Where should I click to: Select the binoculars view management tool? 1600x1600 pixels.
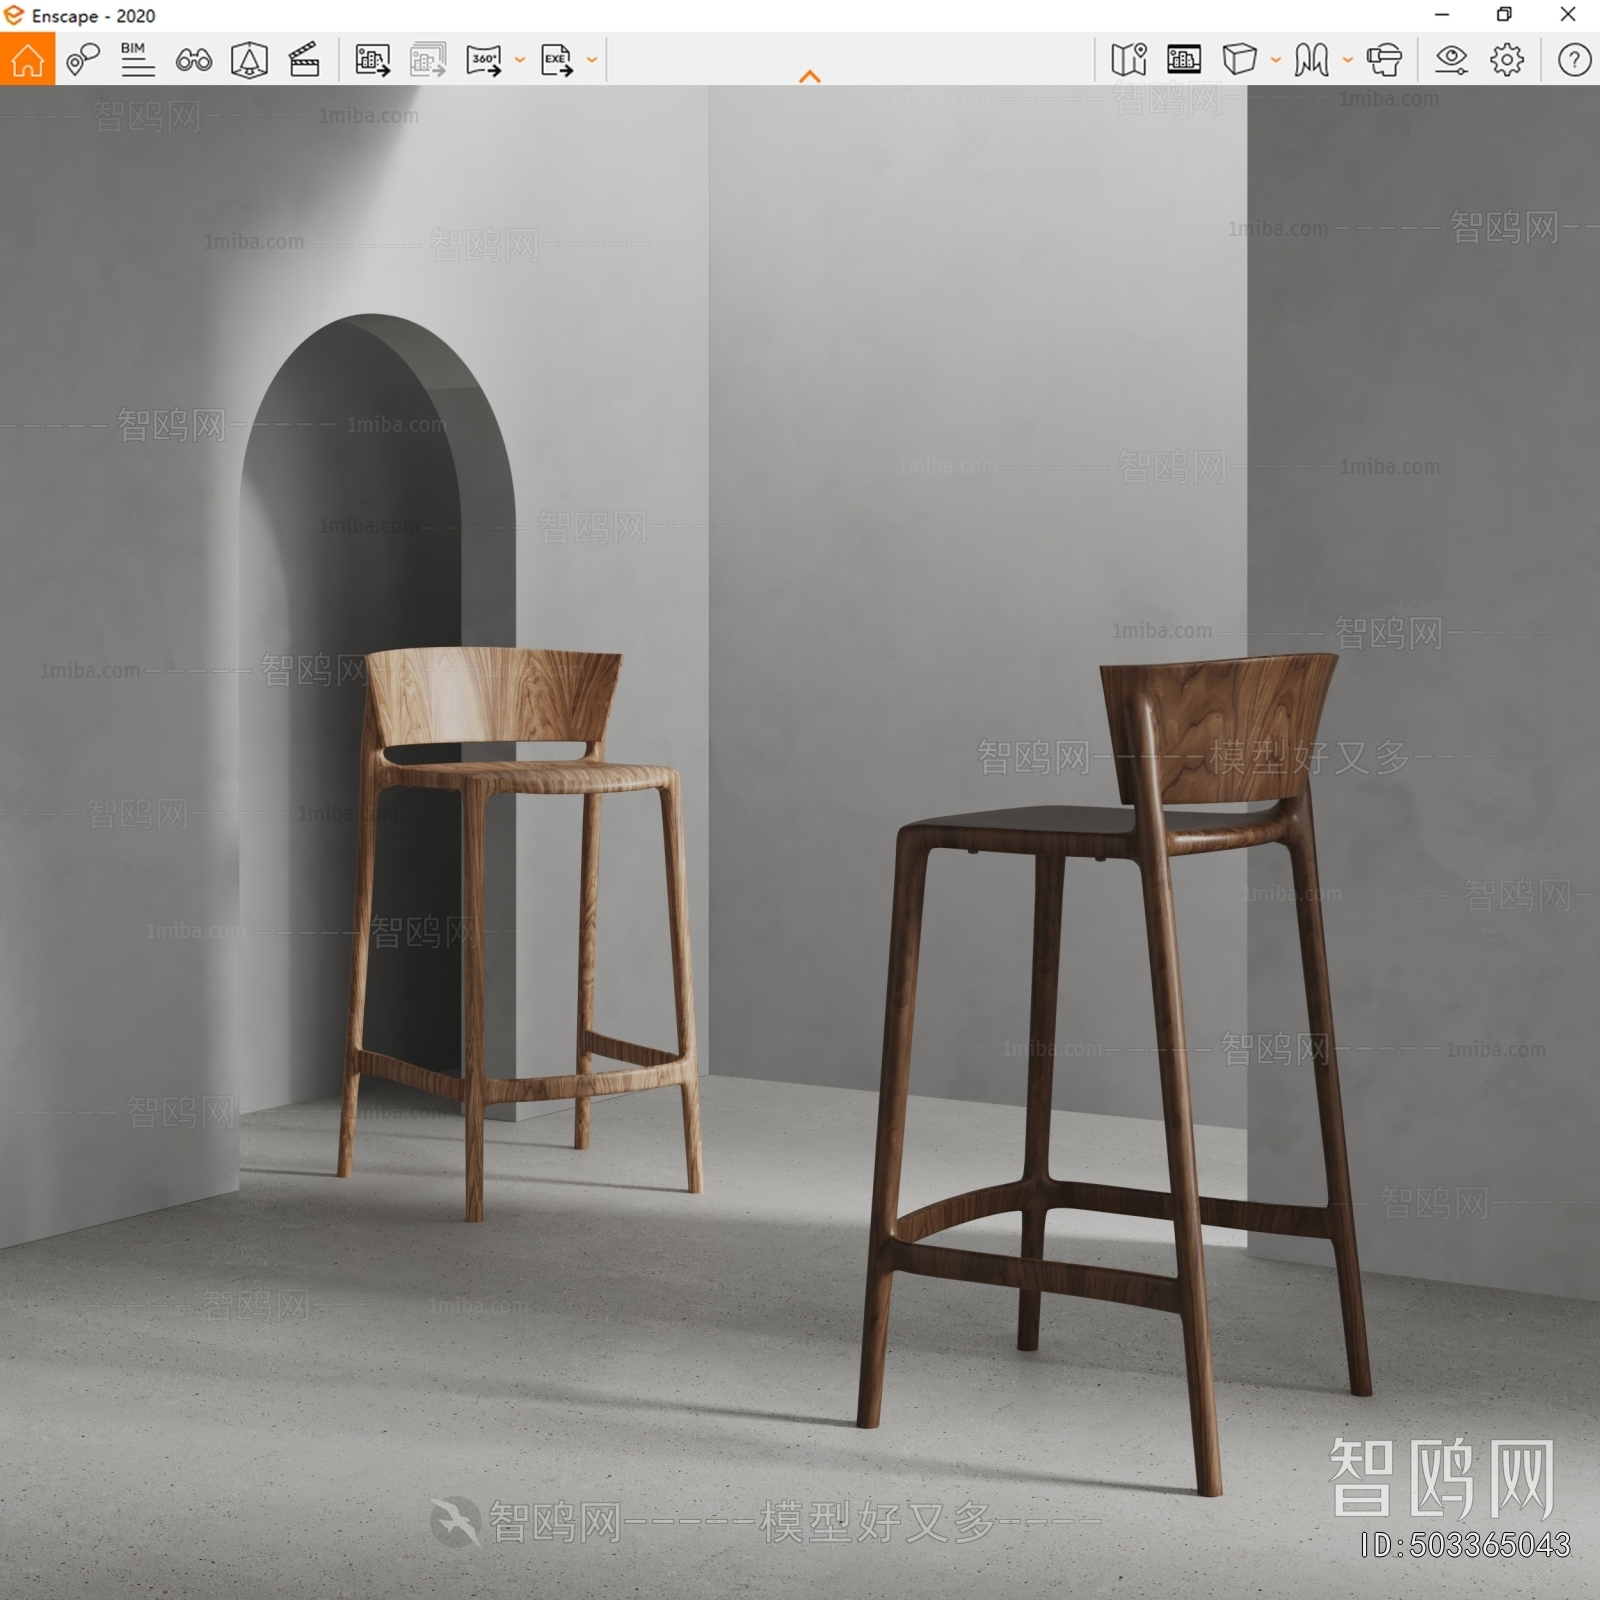pyautogui.click(x=196, y=62)
